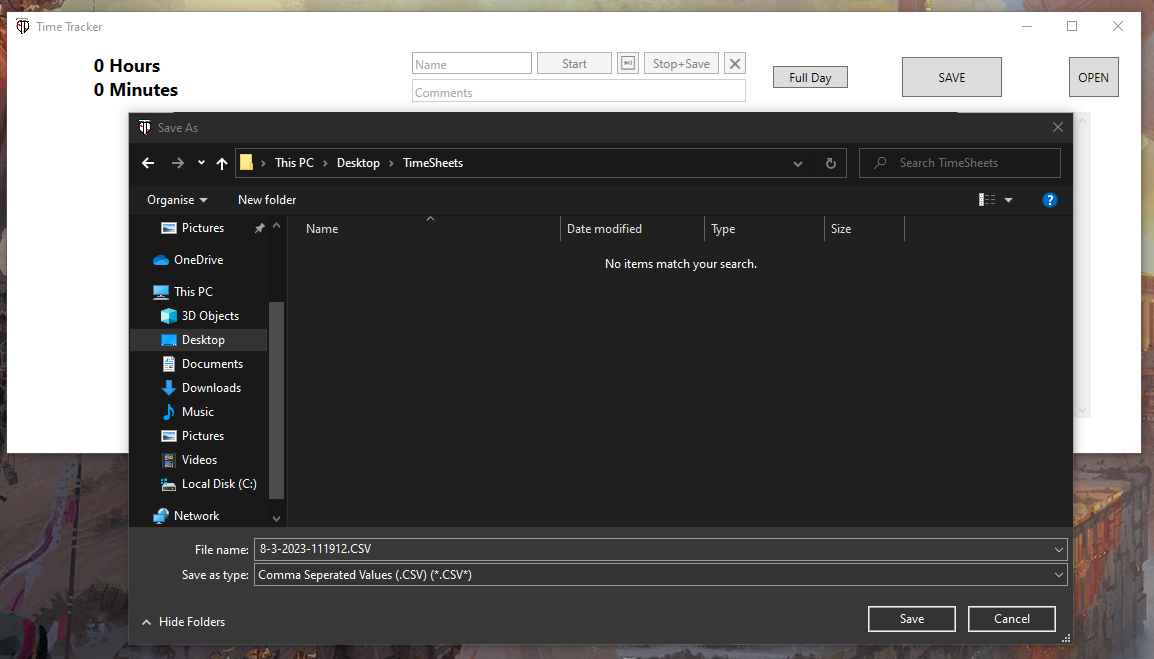Click the OPEN button in Time Tracker
1154x659 pixels.
click(1093, 77)
